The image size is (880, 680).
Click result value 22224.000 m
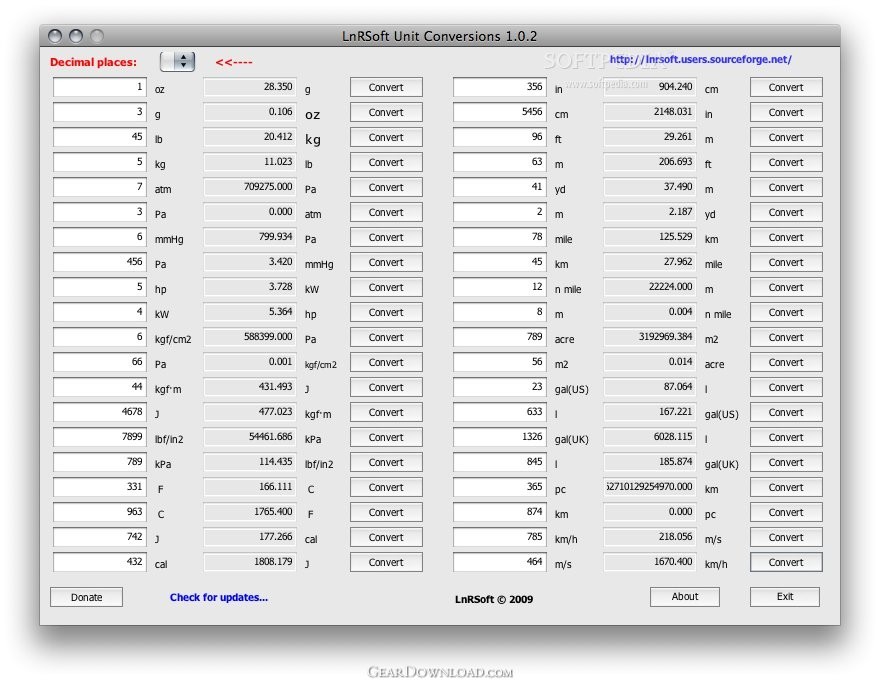point(650,287)
